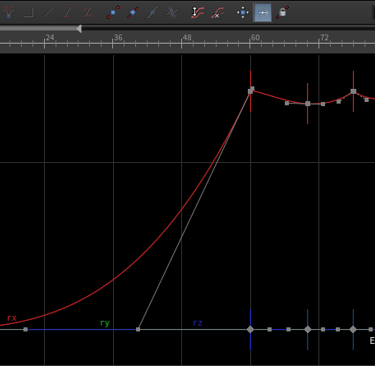Viewport: 375px width, 366px height.
Task: Toggle the highlighted horizontal snap icon
Action: click(x=262, y=13)
